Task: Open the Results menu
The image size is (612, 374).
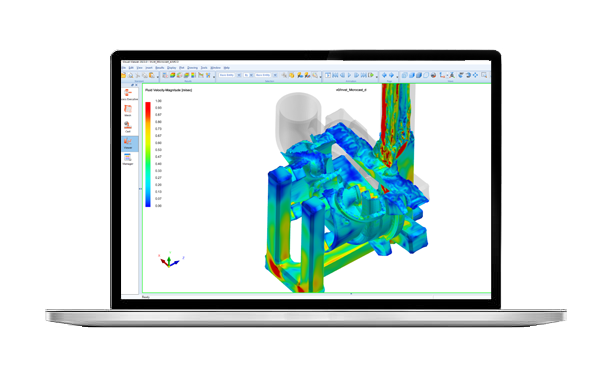Action: tap(160, 68)
